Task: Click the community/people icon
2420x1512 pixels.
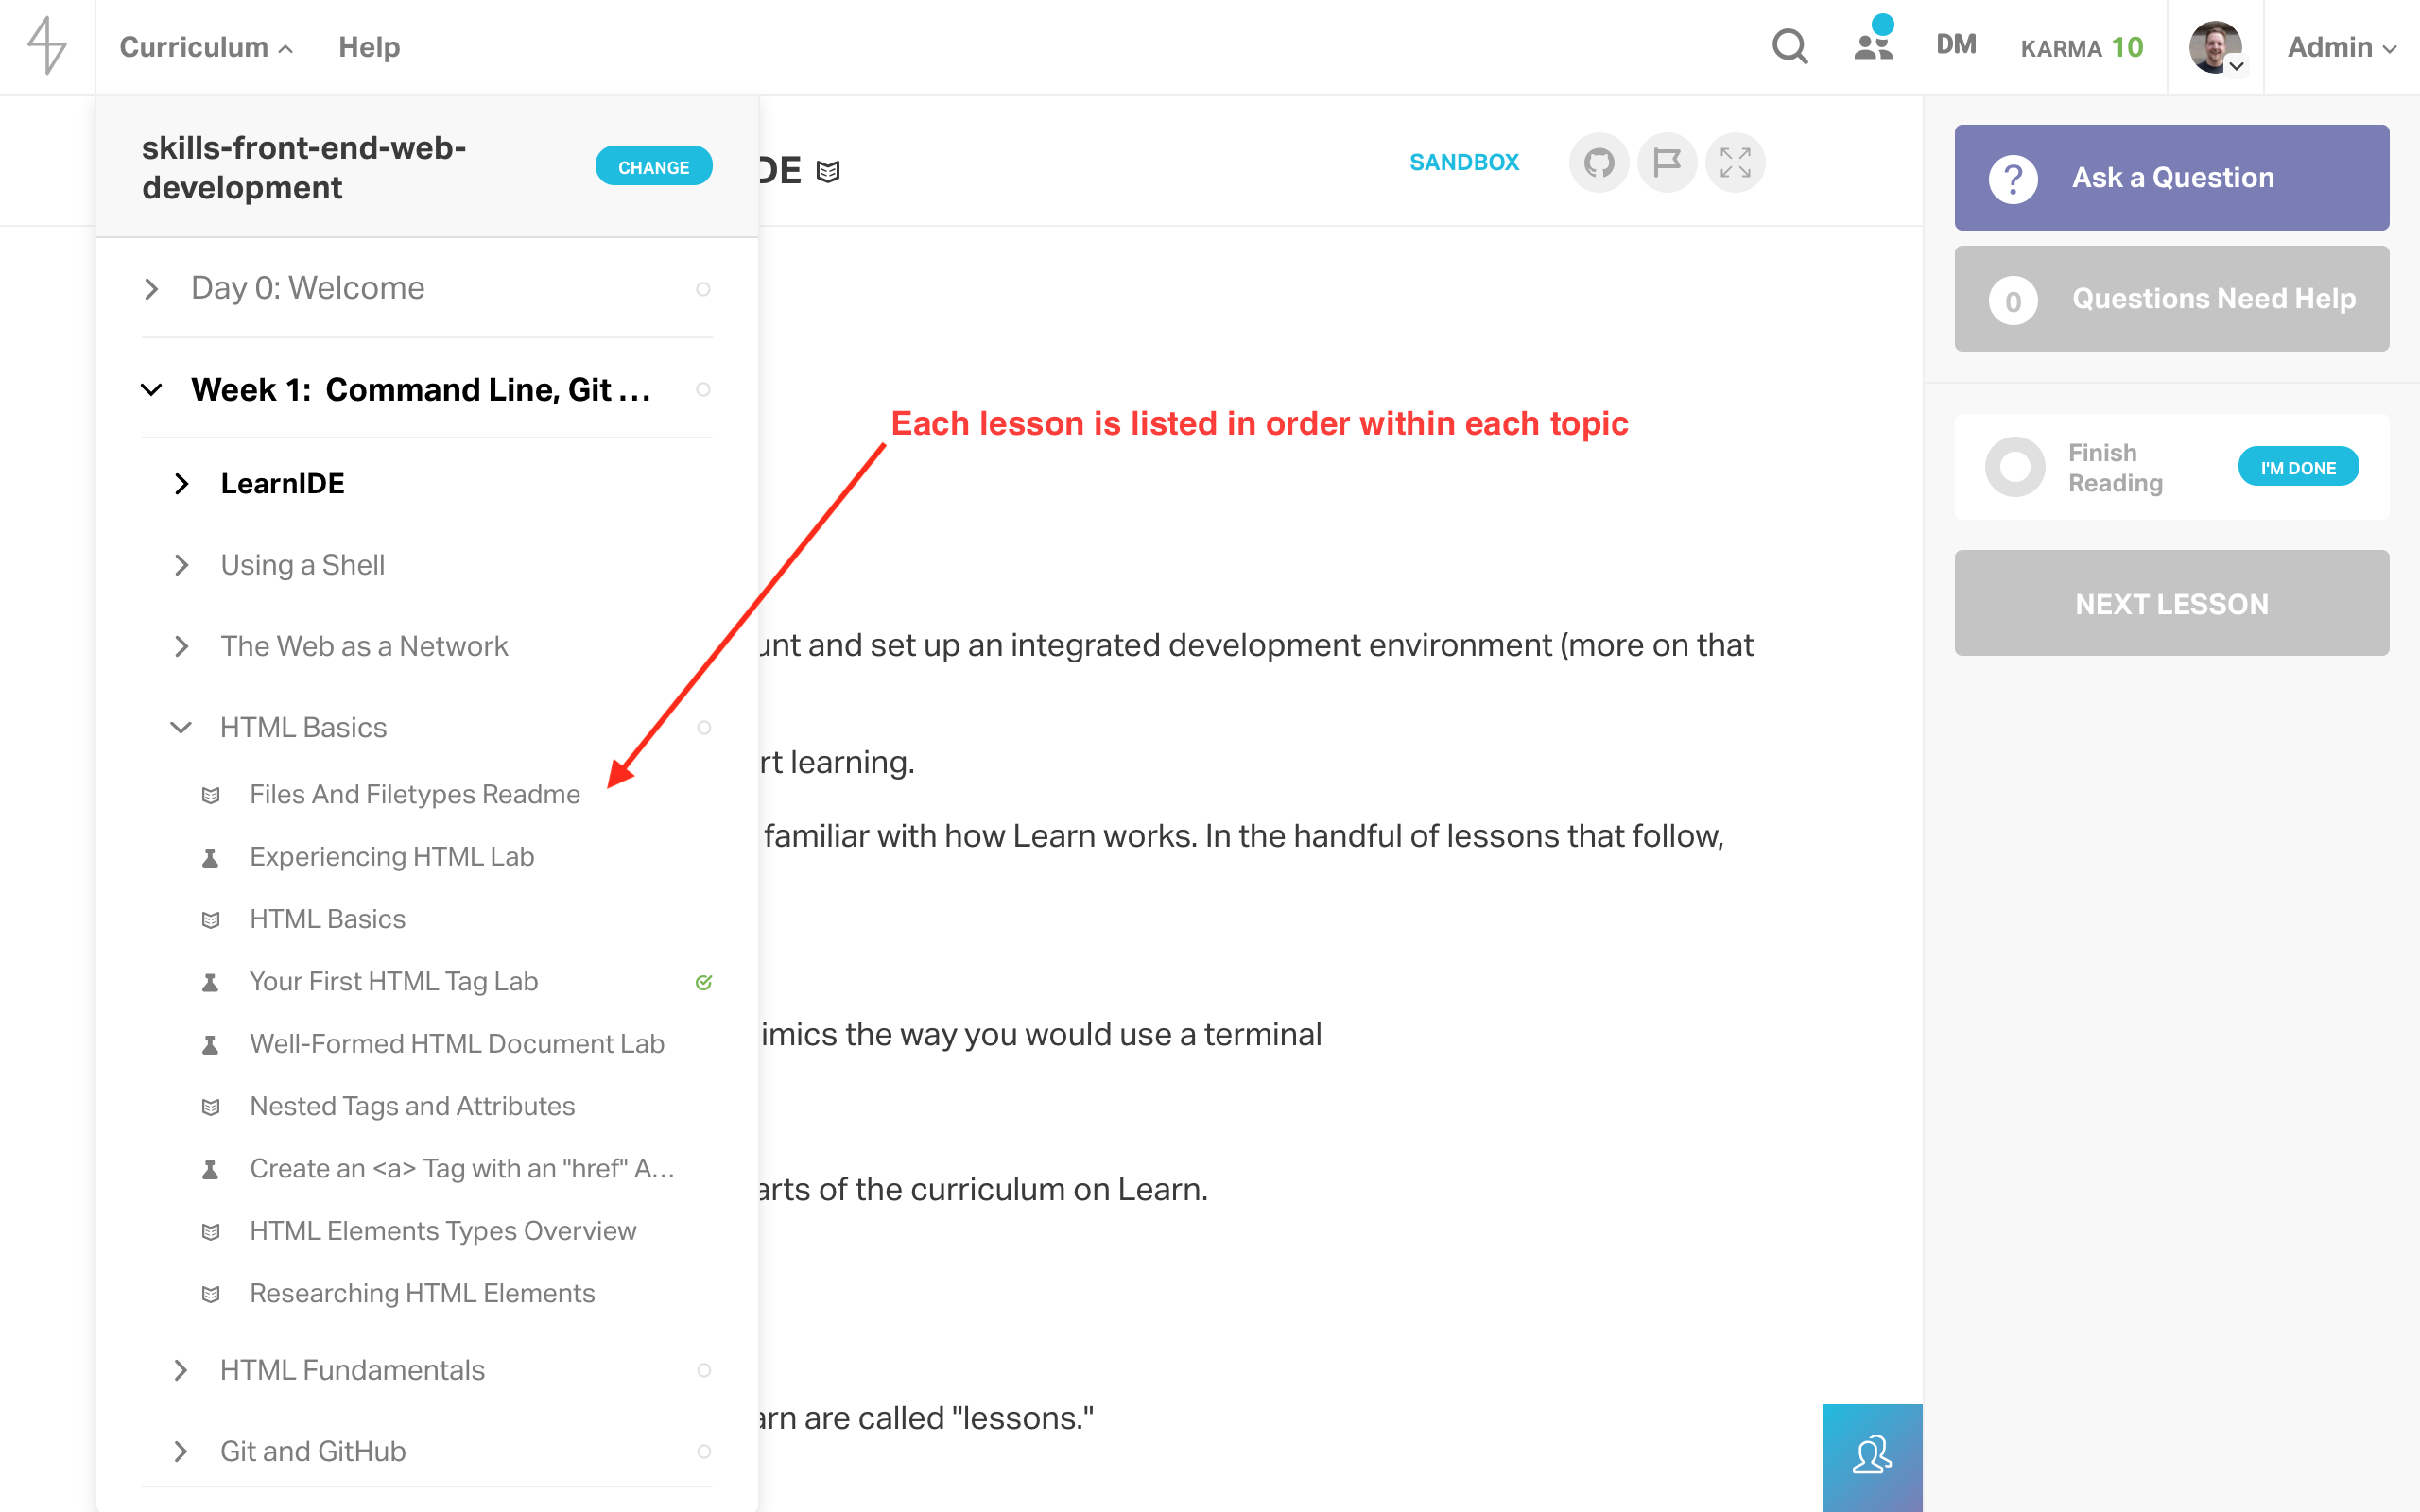Action: [1873, 47]
